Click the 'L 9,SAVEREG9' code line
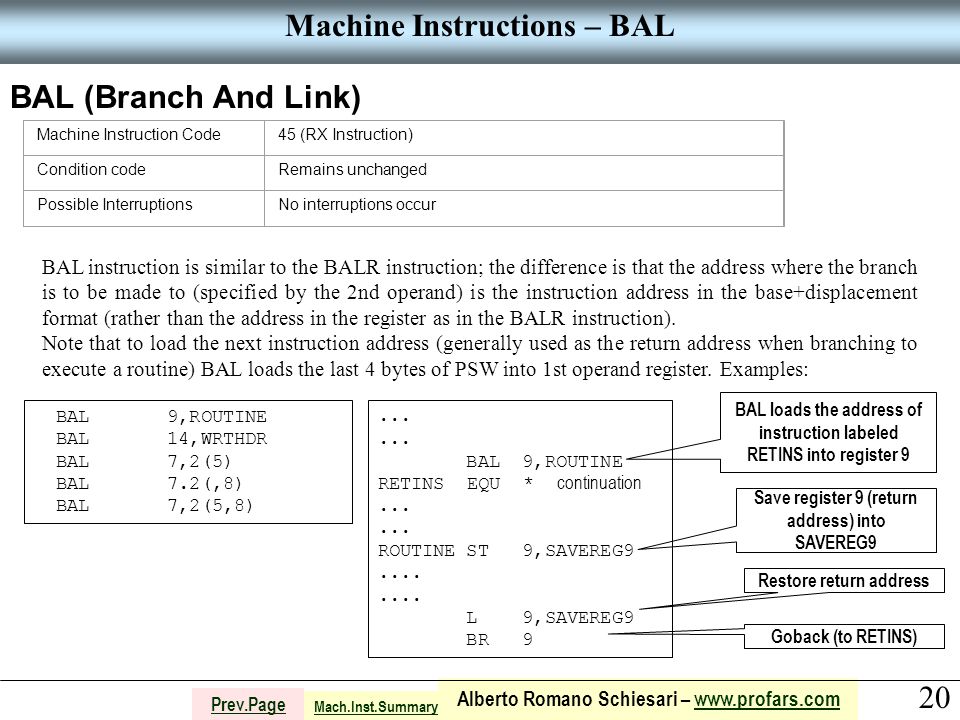Image resolution: width=960 pixels, height=720 pixels. (x=550, y=618)
